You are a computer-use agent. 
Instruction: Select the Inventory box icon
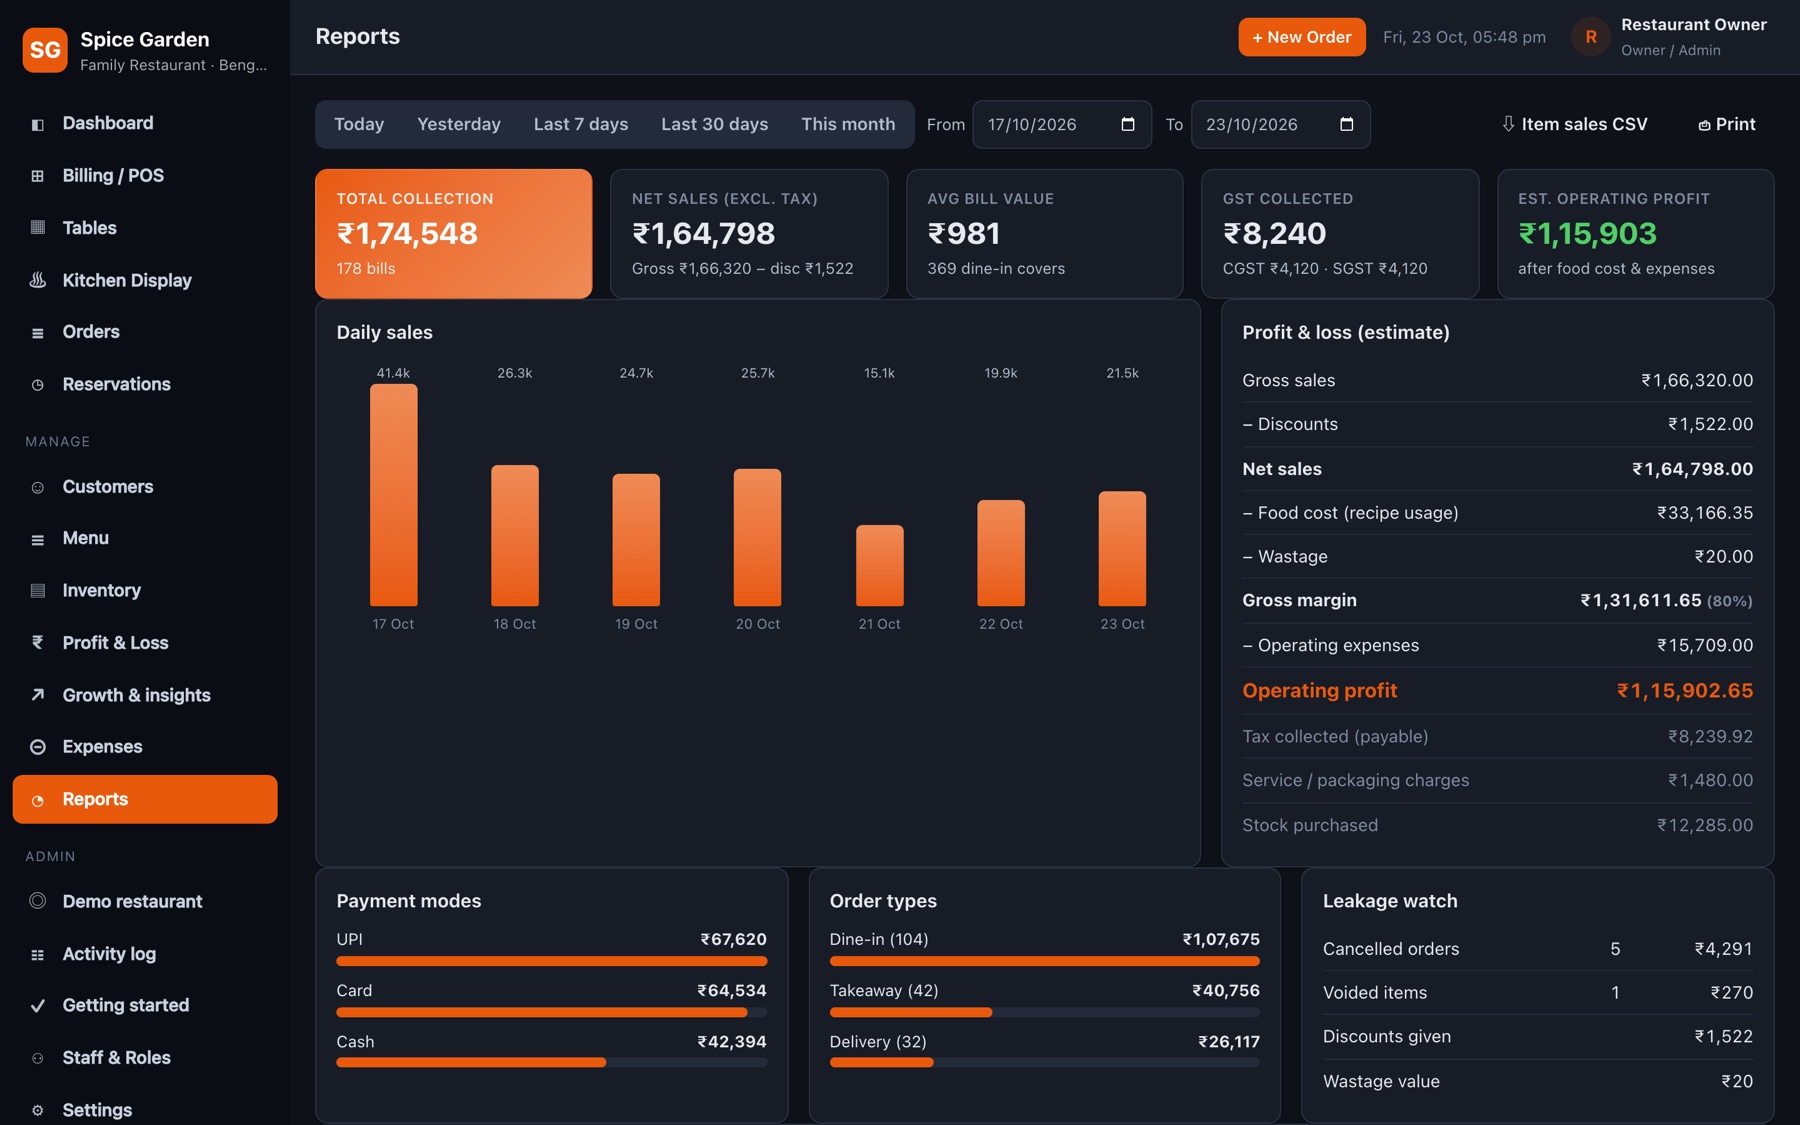click(x=37, y=591)
